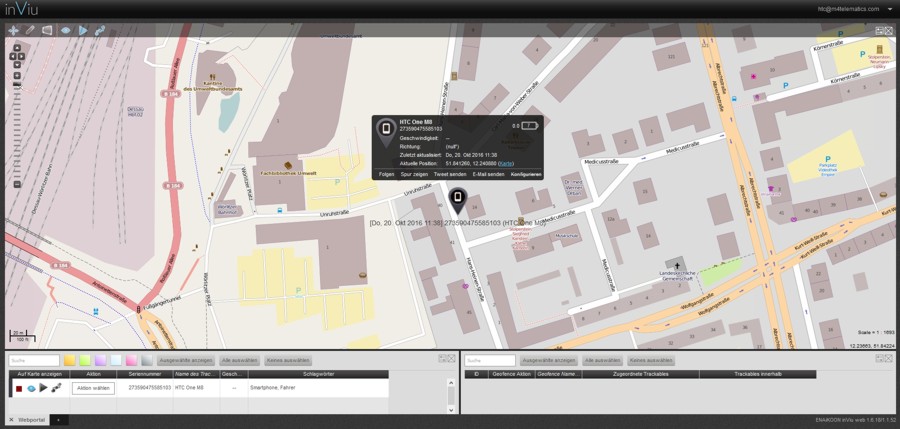Click the blue play icon in the map toolbar

tap(83, 30)
